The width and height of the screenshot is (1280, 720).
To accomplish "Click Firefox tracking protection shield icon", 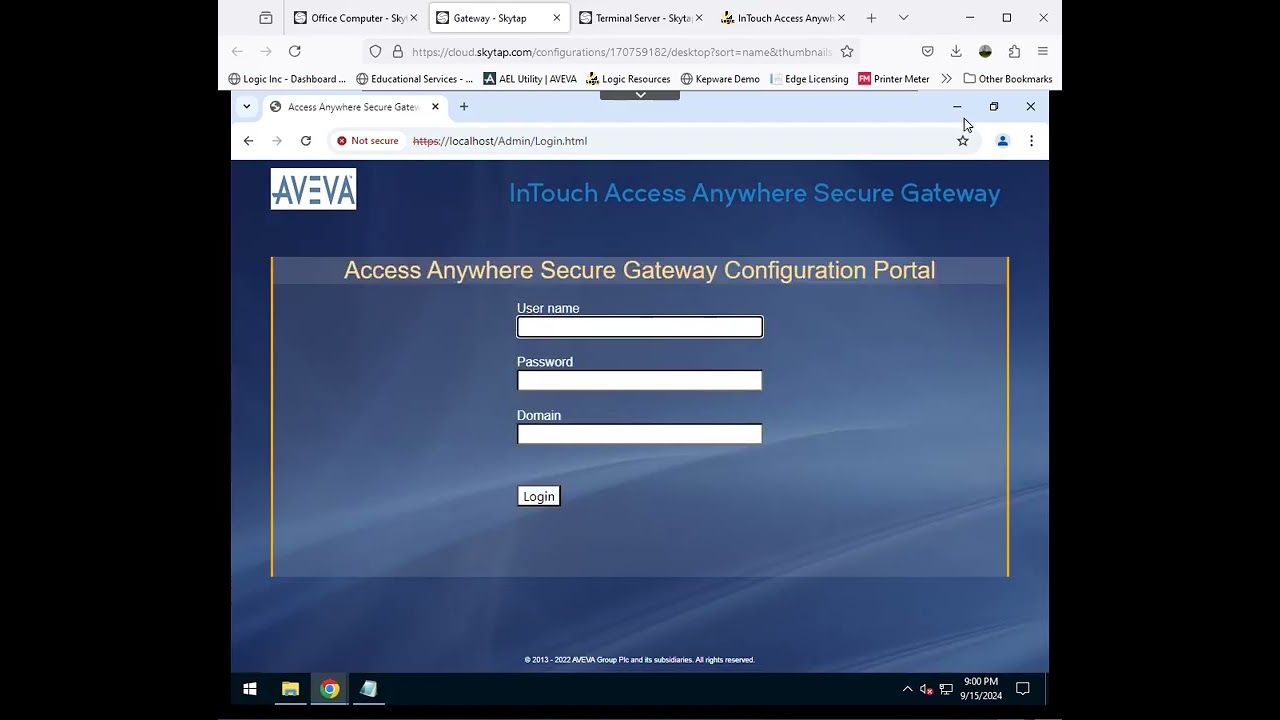I will [376, 52].
